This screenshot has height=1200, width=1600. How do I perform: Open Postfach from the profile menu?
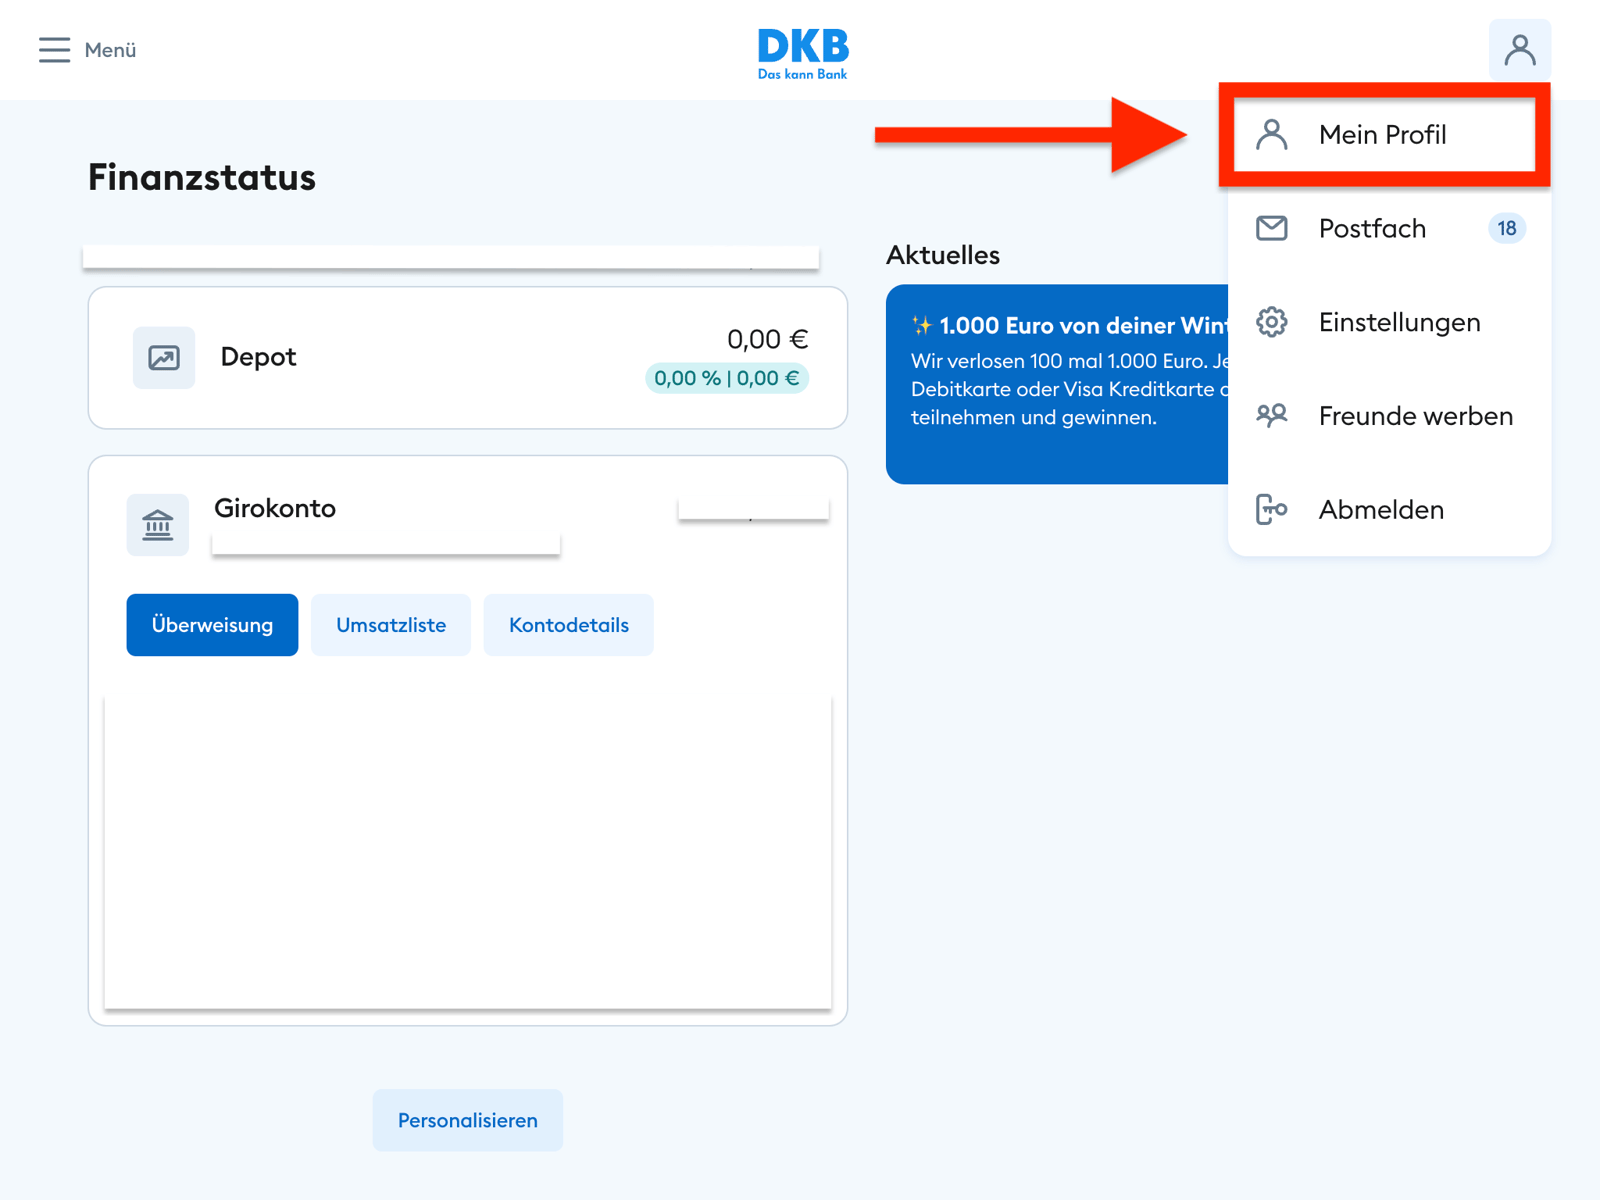[1372, 228]
